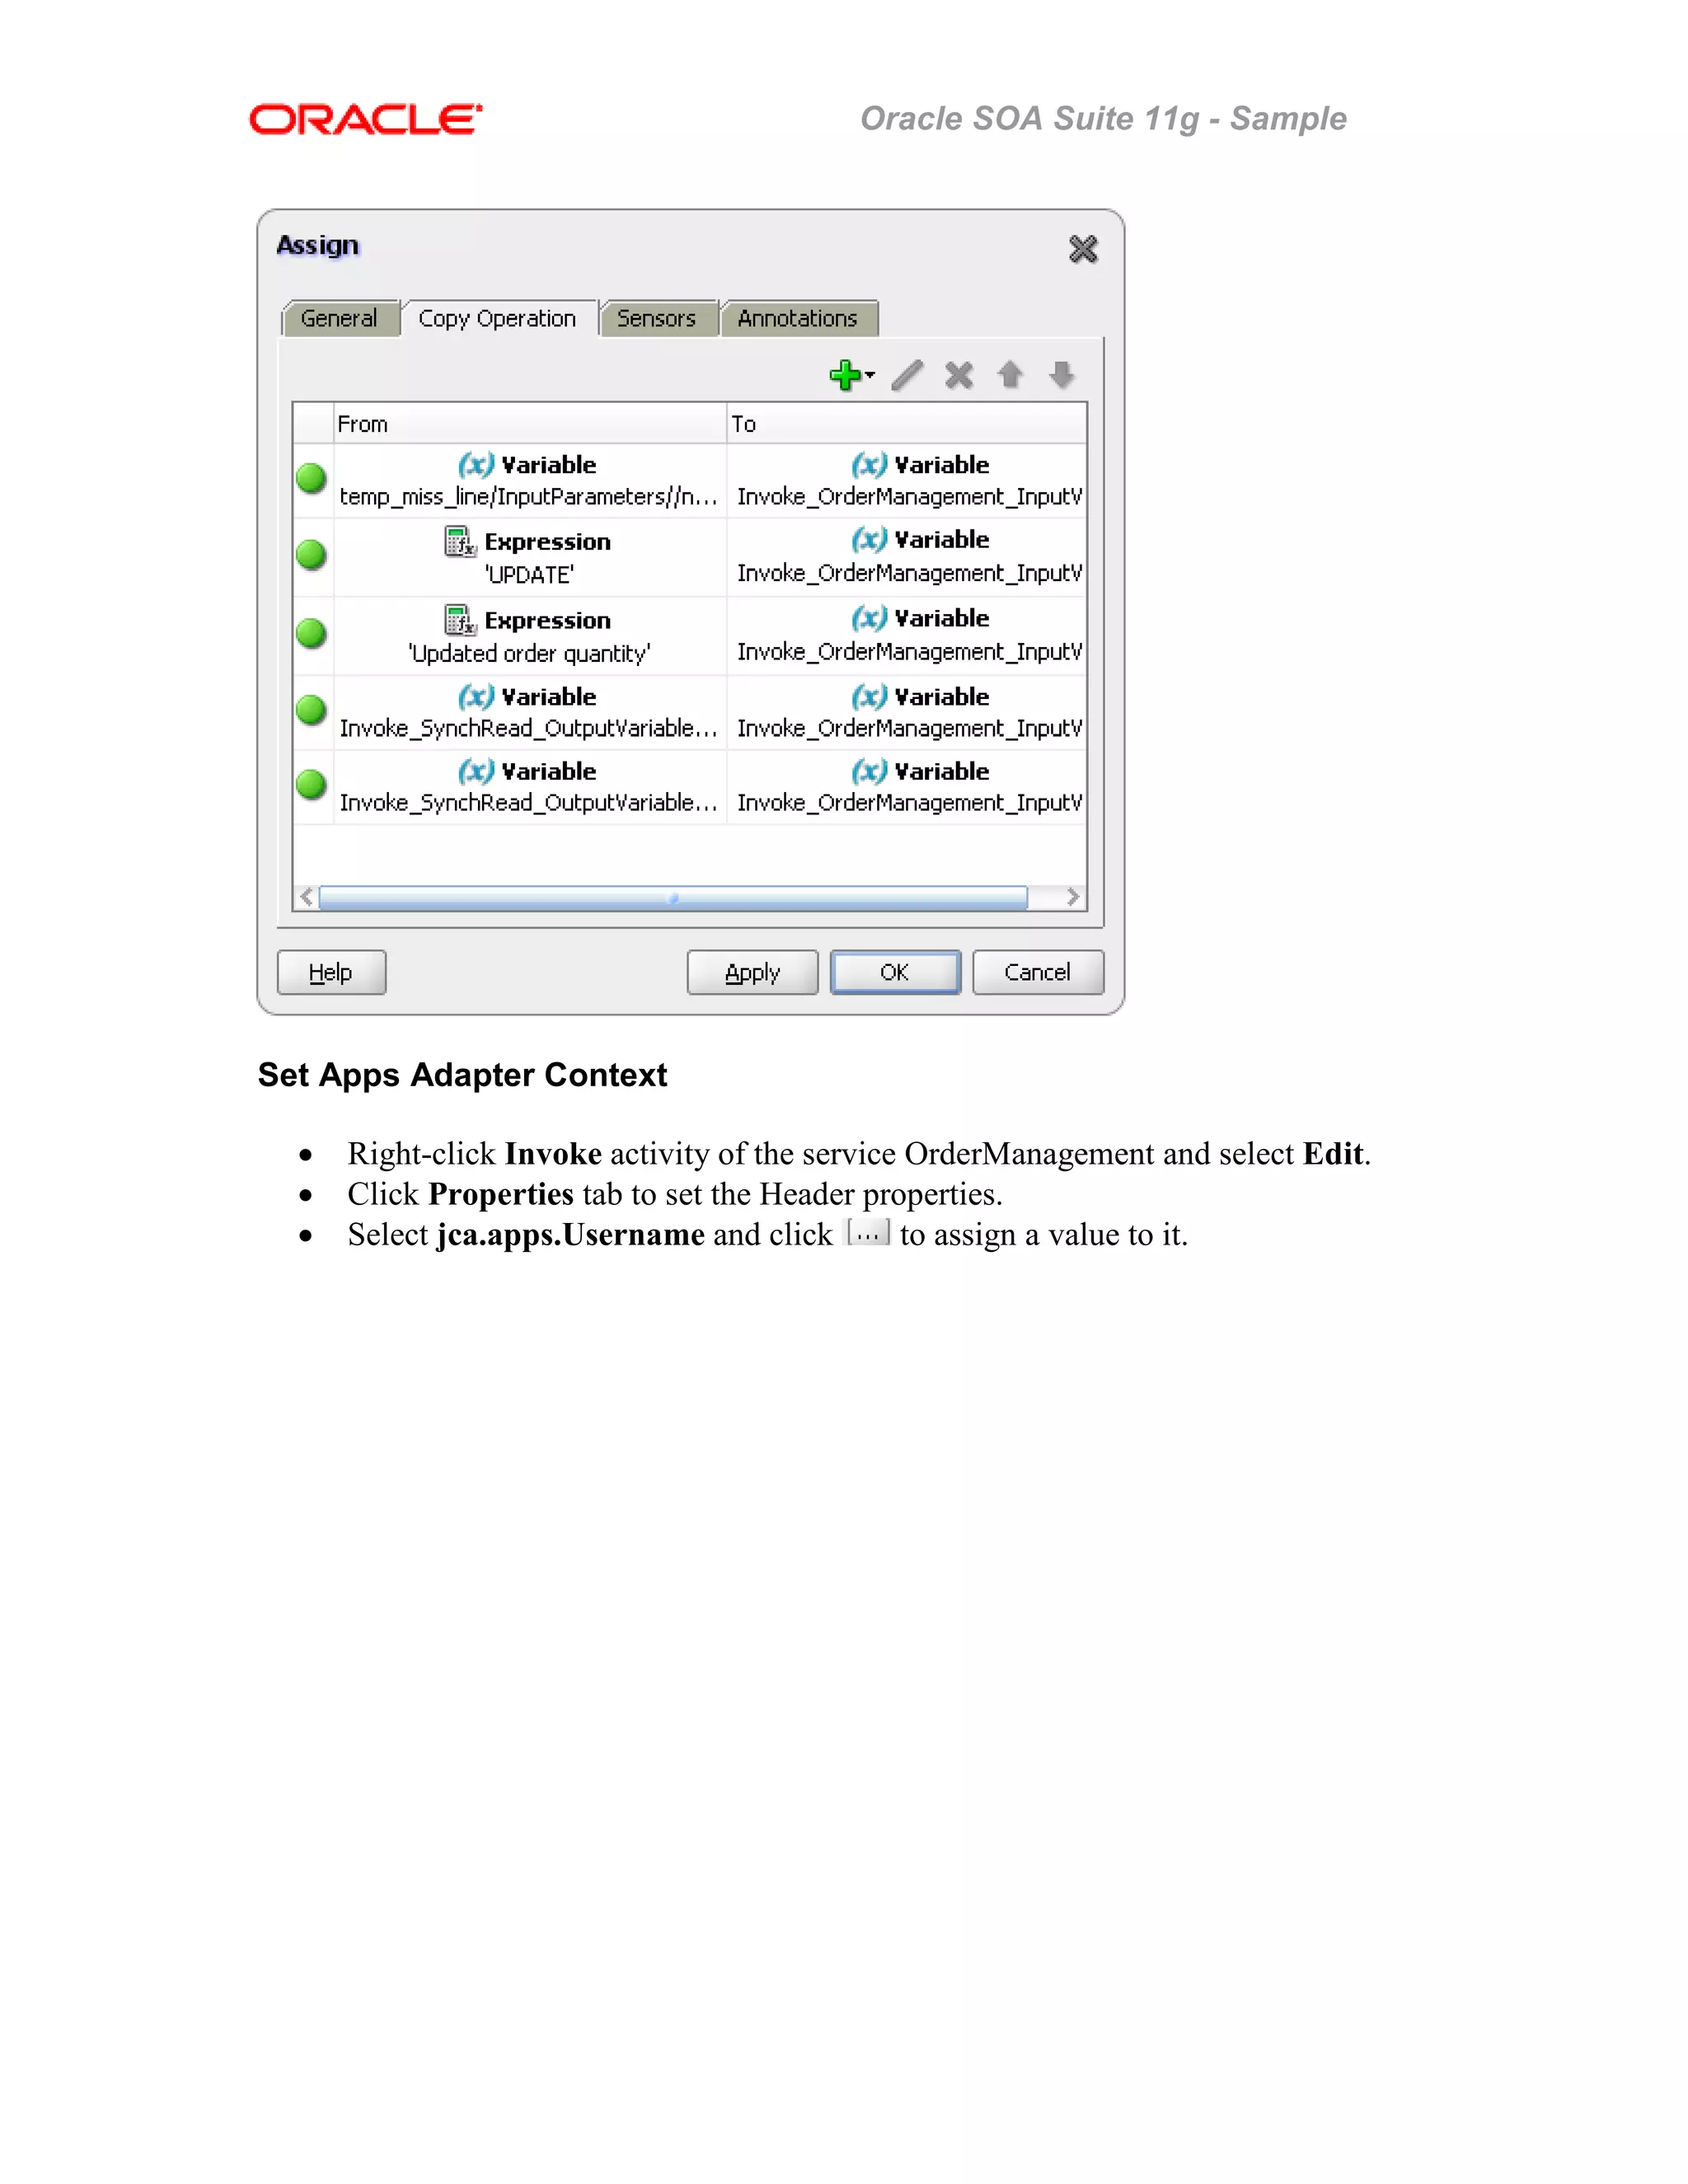Click green status dot of temp_miss_line row
This screenshot has width=1688, height=2184.
(x=311, y=478)
